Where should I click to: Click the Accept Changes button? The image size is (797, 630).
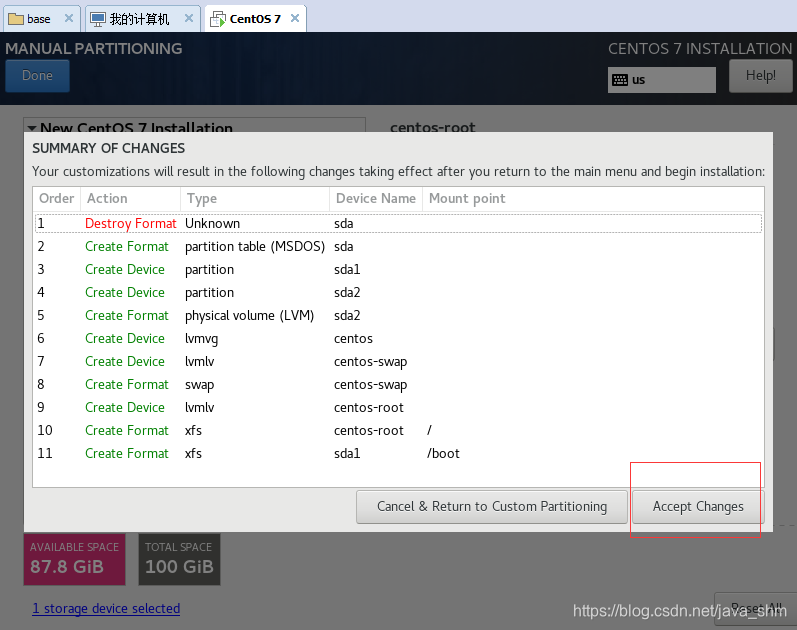pyautogui.click(x=697, y=506)
